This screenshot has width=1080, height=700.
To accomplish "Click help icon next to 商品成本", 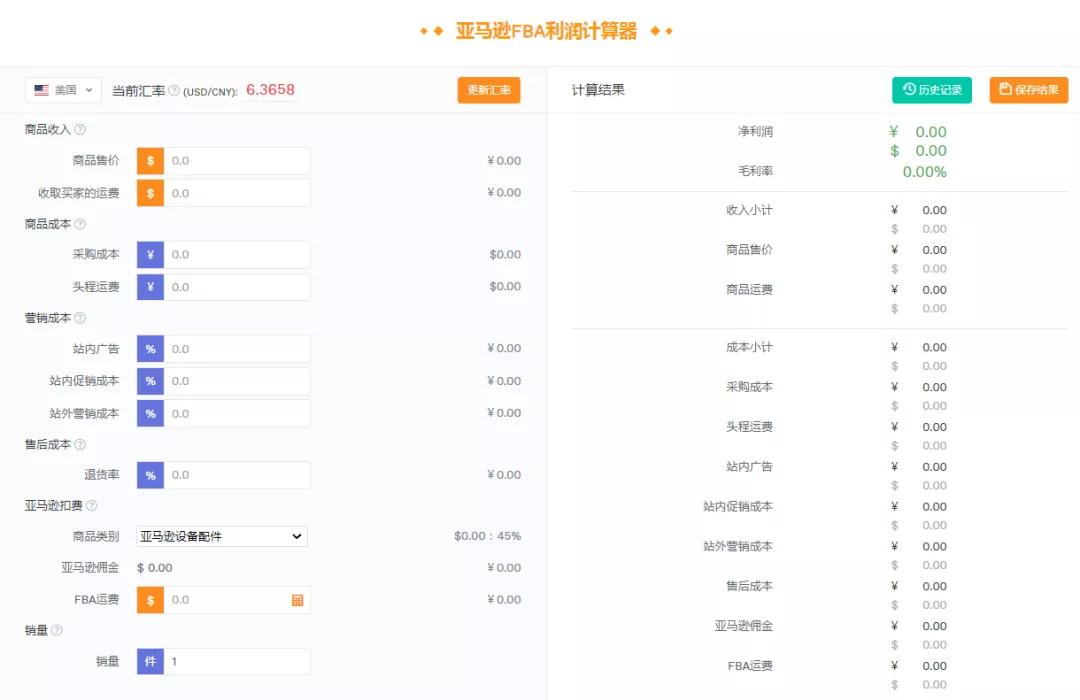I will (80, 224).
